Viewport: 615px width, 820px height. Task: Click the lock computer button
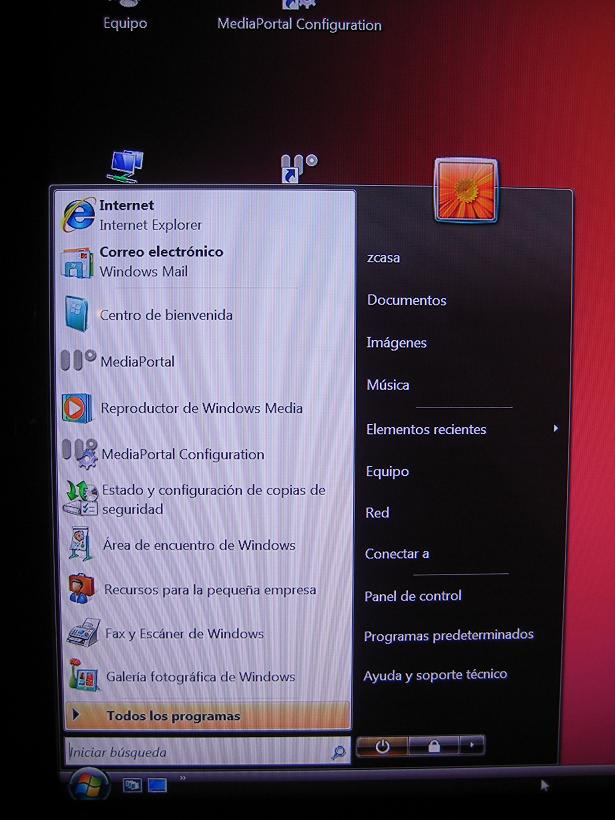click(434, 746)
